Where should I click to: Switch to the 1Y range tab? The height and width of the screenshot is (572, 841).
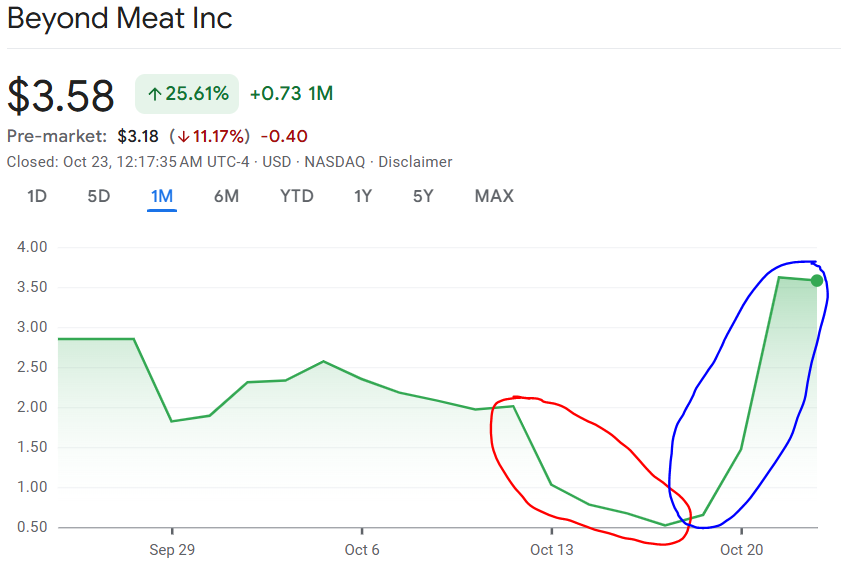point(363,196)
